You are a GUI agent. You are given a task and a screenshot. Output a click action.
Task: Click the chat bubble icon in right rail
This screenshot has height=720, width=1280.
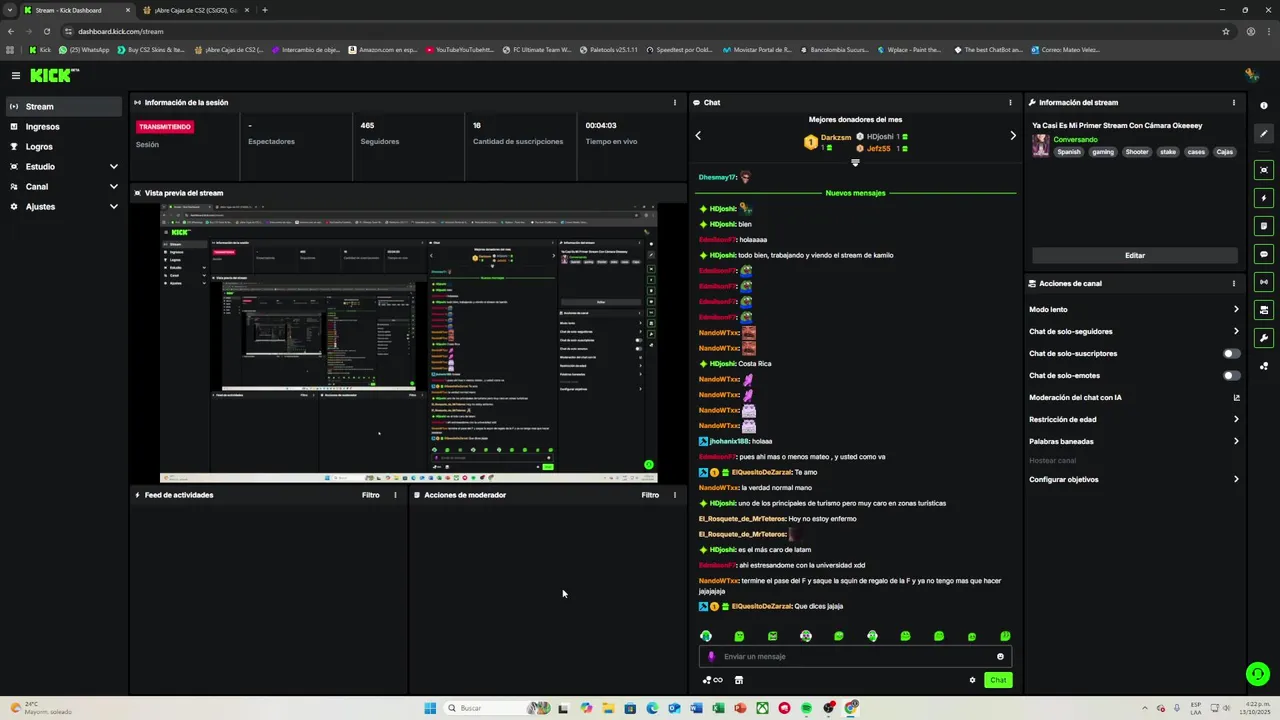[1264, 254]
